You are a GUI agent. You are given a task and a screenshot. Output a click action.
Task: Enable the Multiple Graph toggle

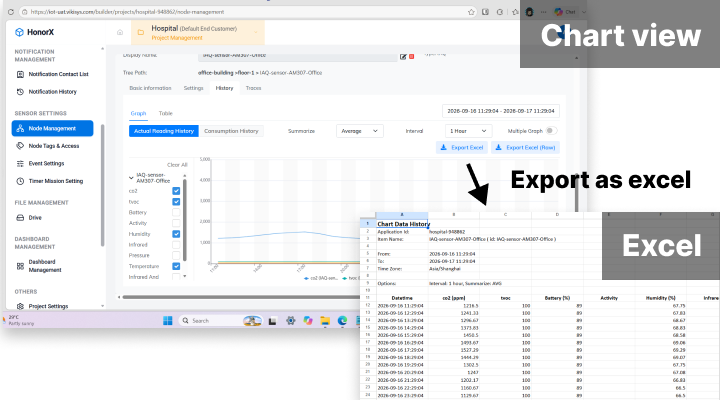[551, 130]
